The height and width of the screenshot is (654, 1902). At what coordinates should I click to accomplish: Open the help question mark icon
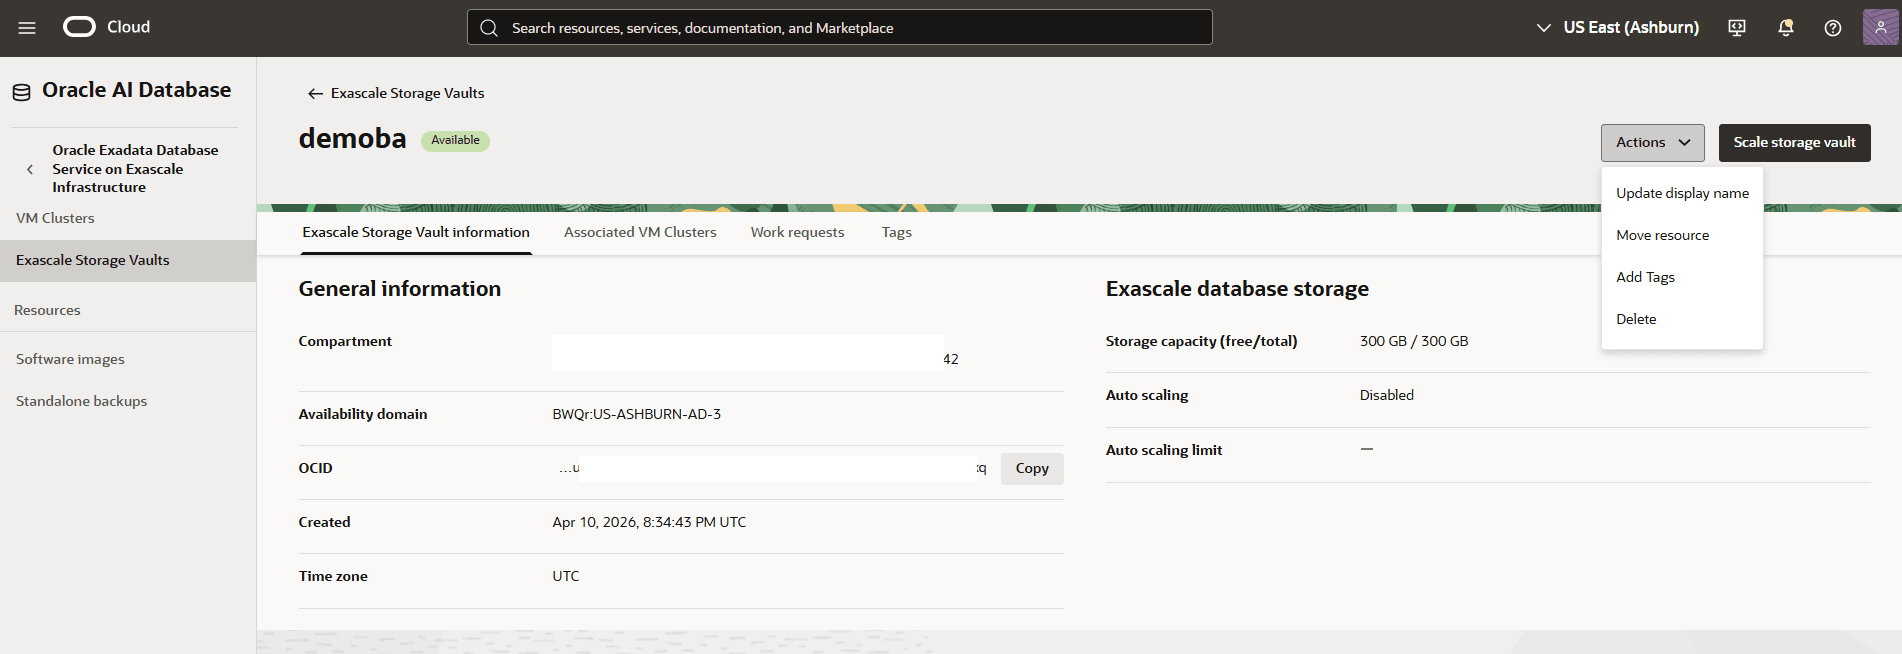click(x=1833, y=28)
